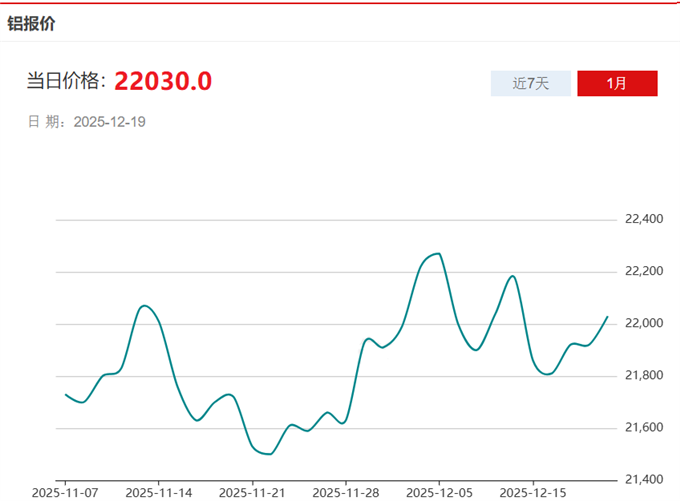Click the 2025-11-28 x-axis label
The image size is (680, 501).
click(345, 492)
